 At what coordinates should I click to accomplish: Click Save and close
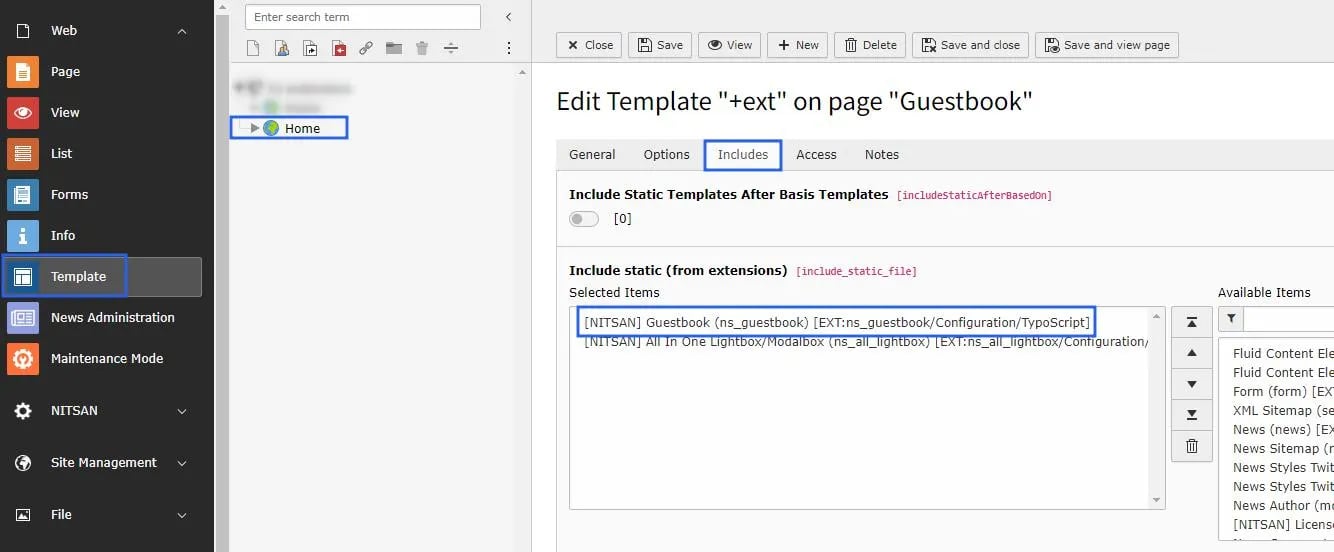click(970, 45)
